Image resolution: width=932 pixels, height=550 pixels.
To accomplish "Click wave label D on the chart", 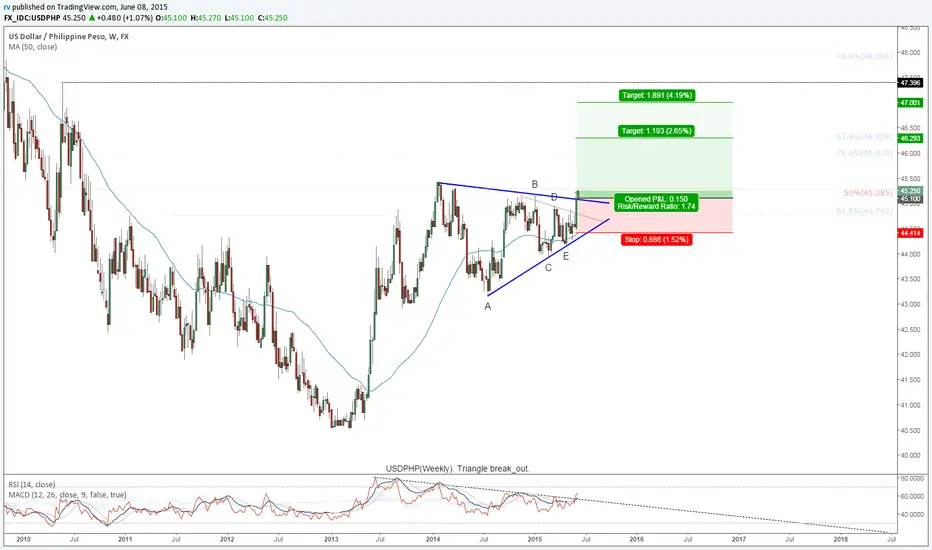I will tap(554, 197).
